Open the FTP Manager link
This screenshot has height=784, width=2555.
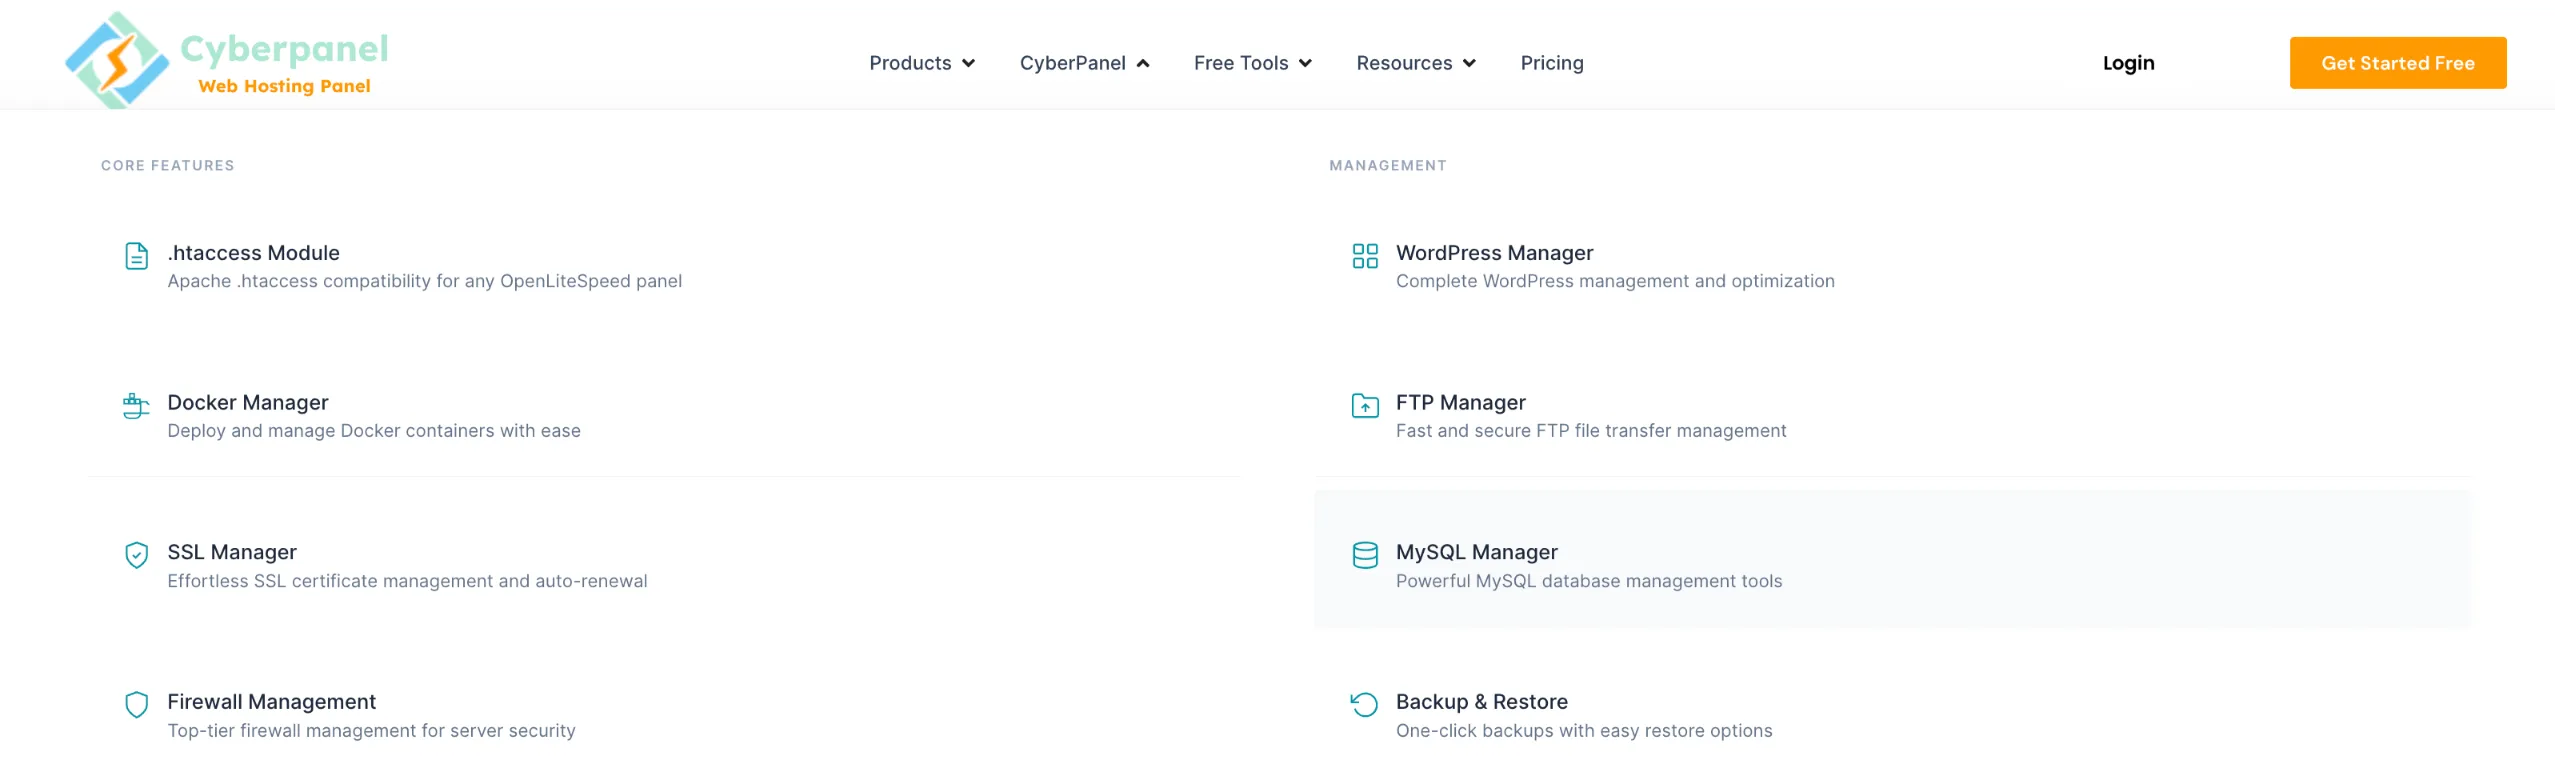pyautogui.click(x=1460, y=402)
